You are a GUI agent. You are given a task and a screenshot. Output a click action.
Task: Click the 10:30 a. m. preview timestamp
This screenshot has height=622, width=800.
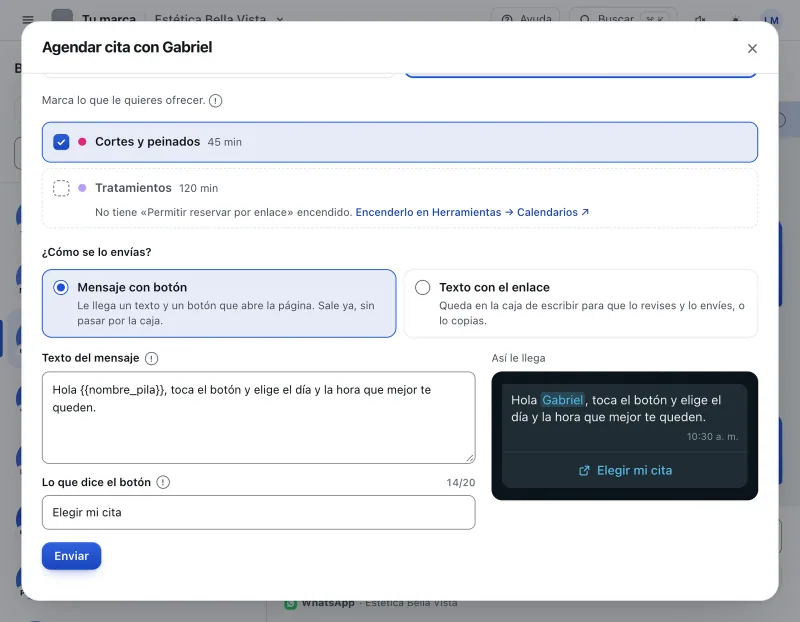click(x=712, y=437)
